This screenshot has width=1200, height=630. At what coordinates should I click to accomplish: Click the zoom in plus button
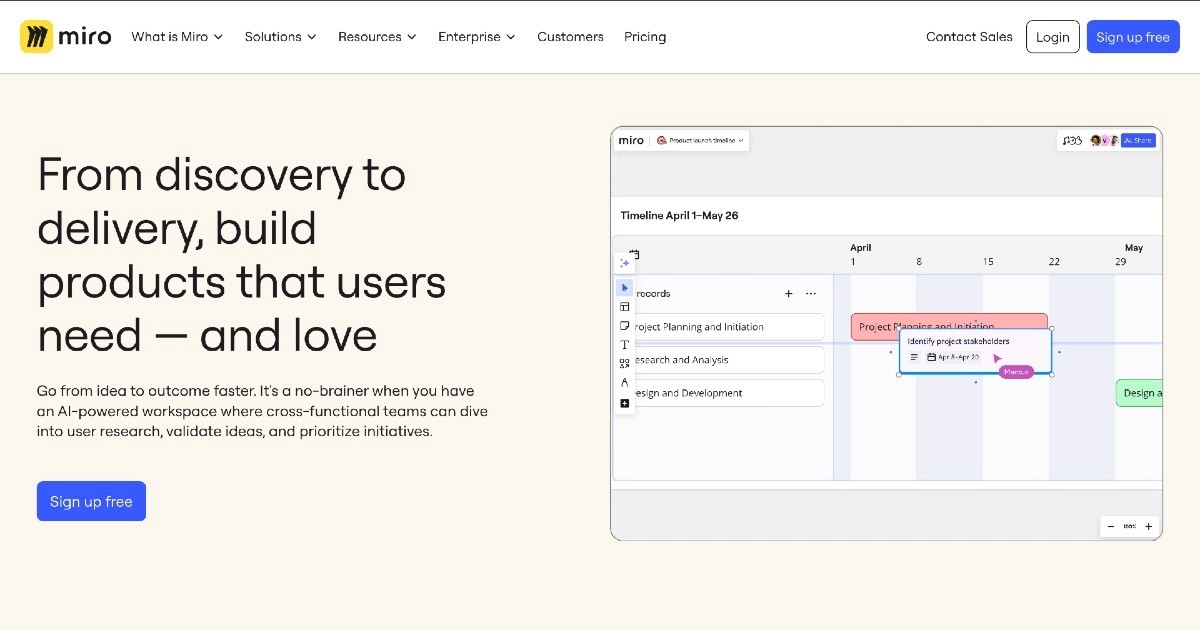click(1149, 526)
